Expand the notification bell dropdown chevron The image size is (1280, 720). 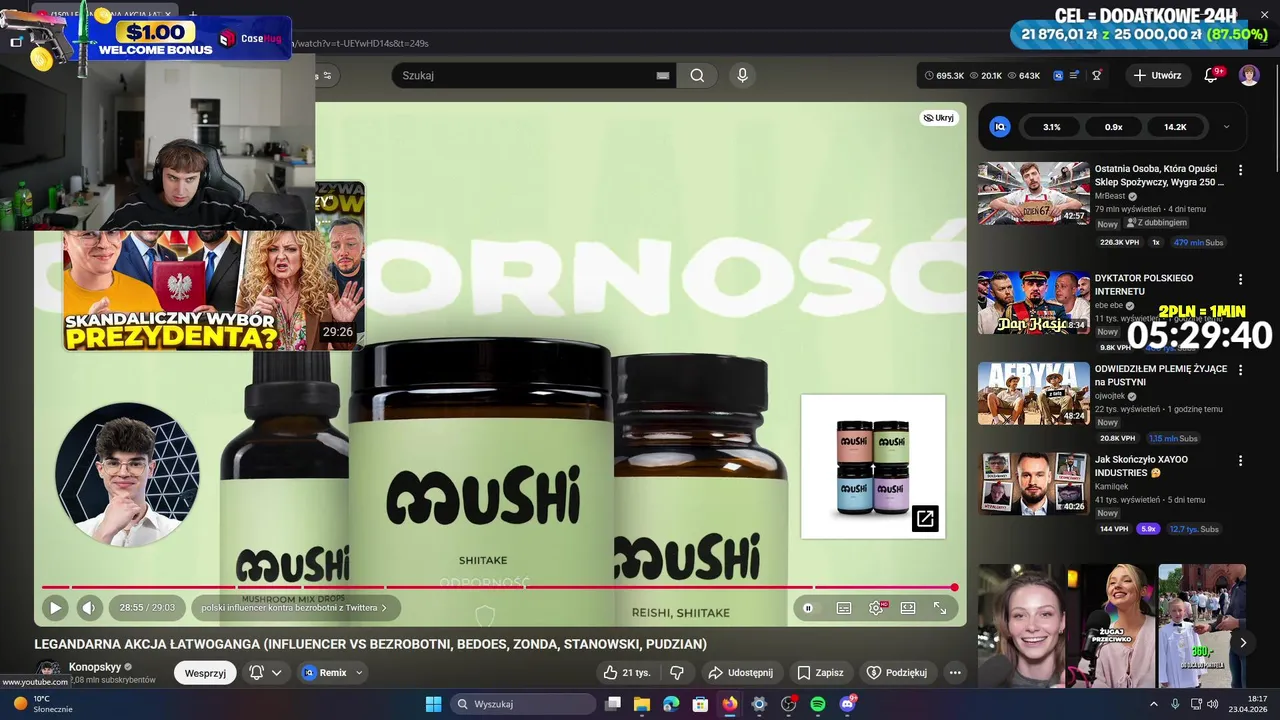277,673
